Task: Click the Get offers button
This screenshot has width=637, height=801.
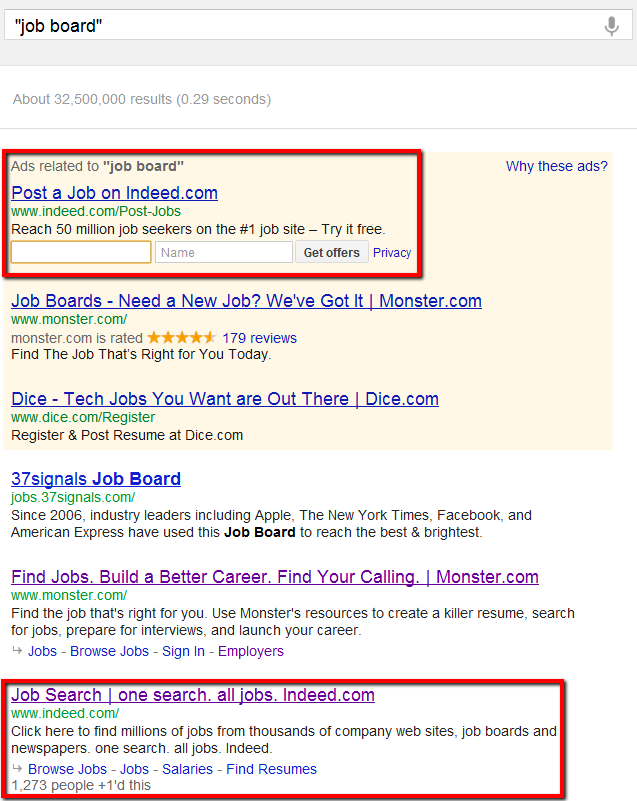Action: click(332, 252)
